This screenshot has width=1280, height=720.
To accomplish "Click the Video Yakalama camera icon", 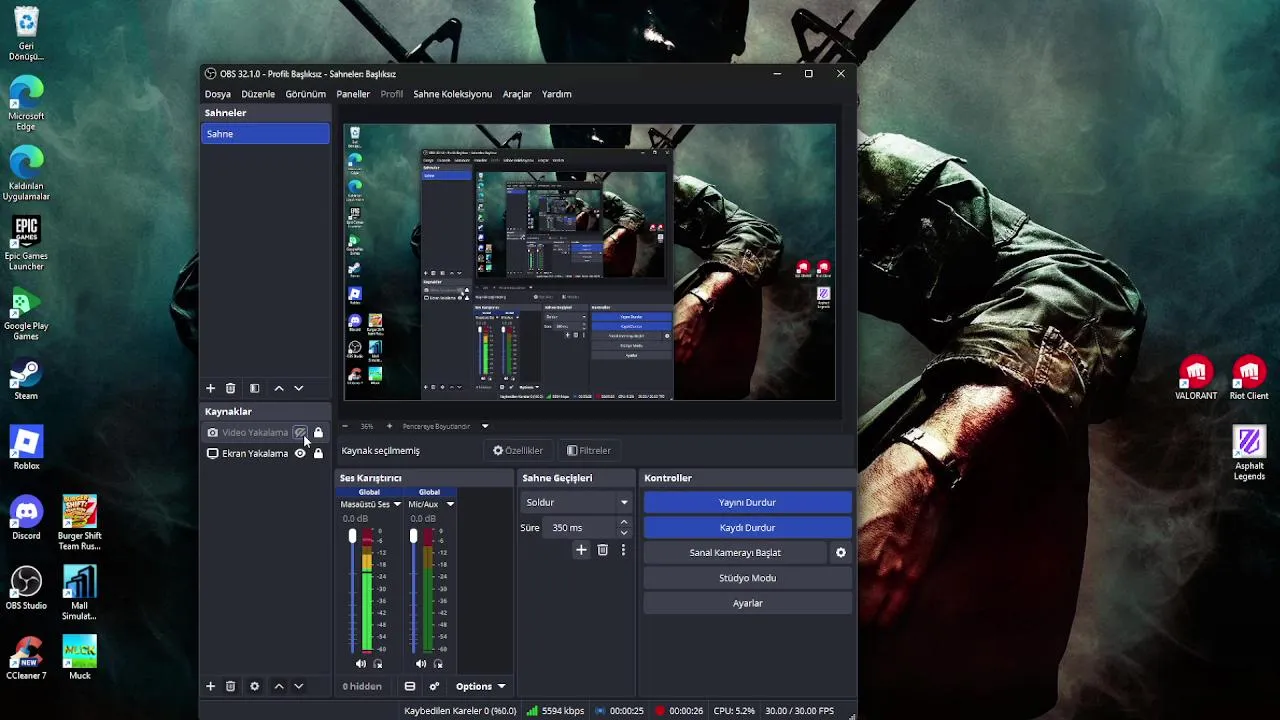I will click(212, 433).
